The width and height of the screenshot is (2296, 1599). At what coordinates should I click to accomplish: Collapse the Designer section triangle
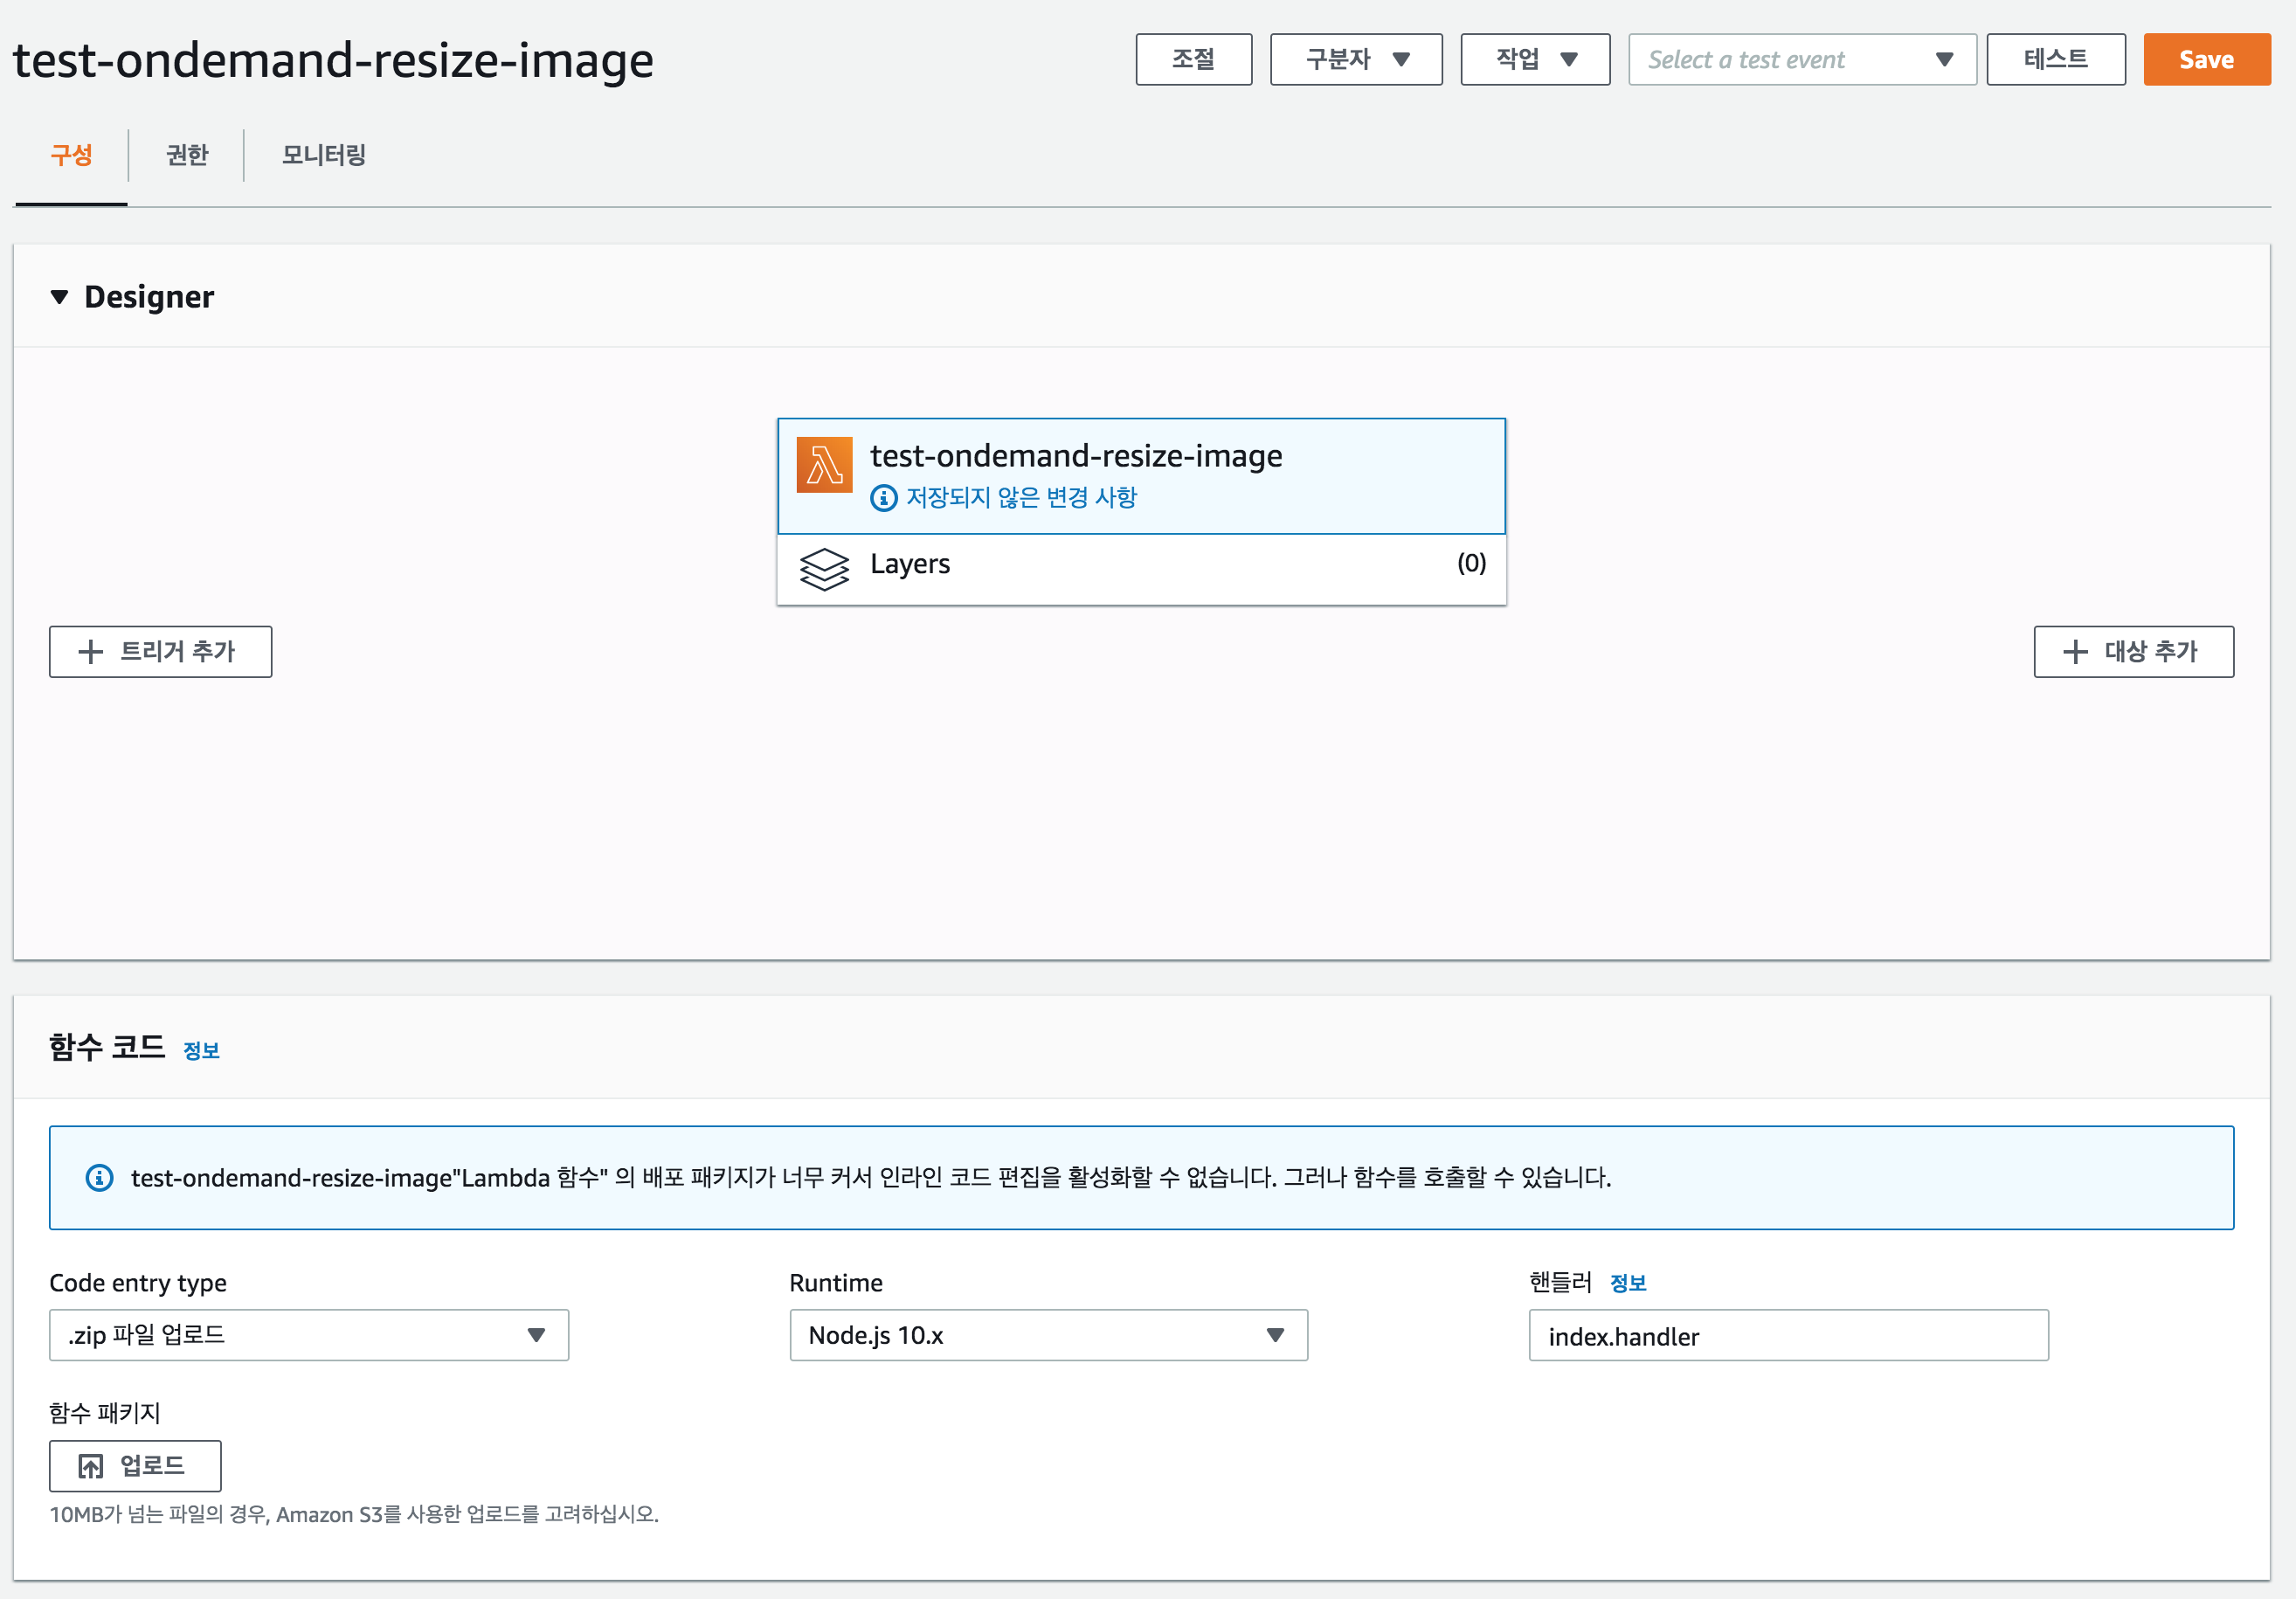click(60, 297)
